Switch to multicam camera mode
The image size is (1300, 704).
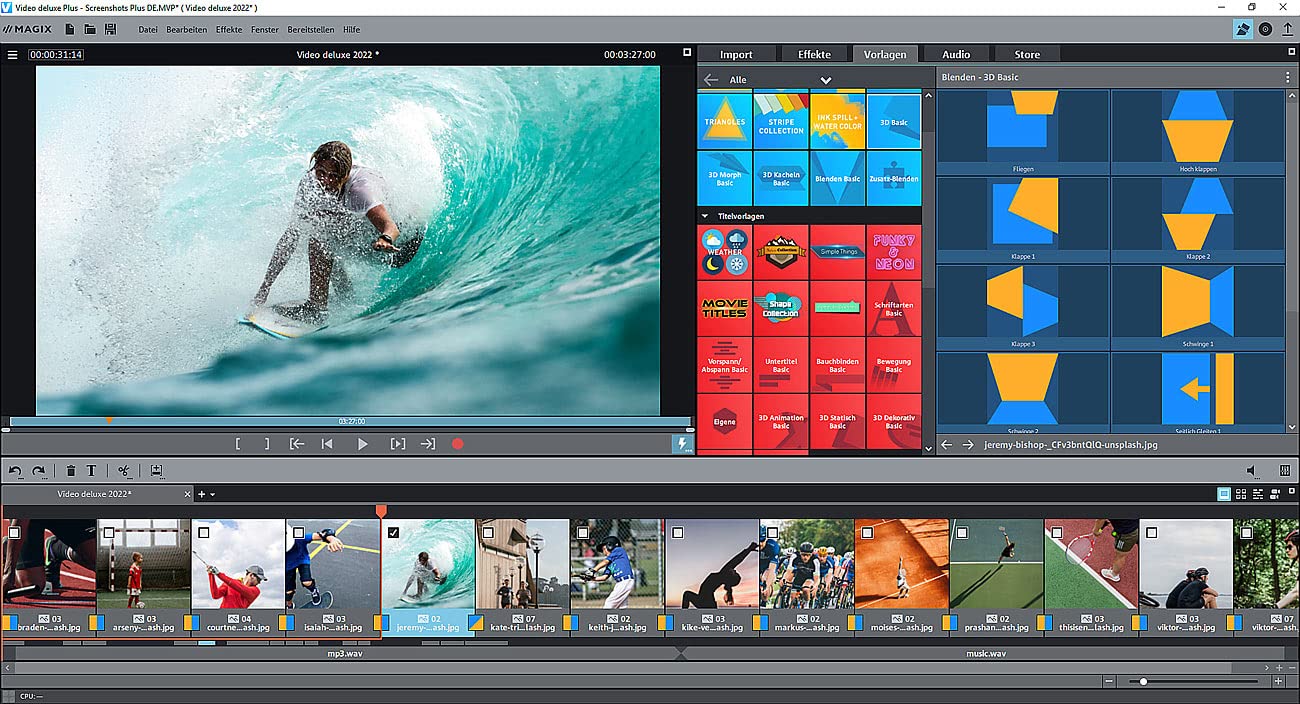[x=1275, y=494]
